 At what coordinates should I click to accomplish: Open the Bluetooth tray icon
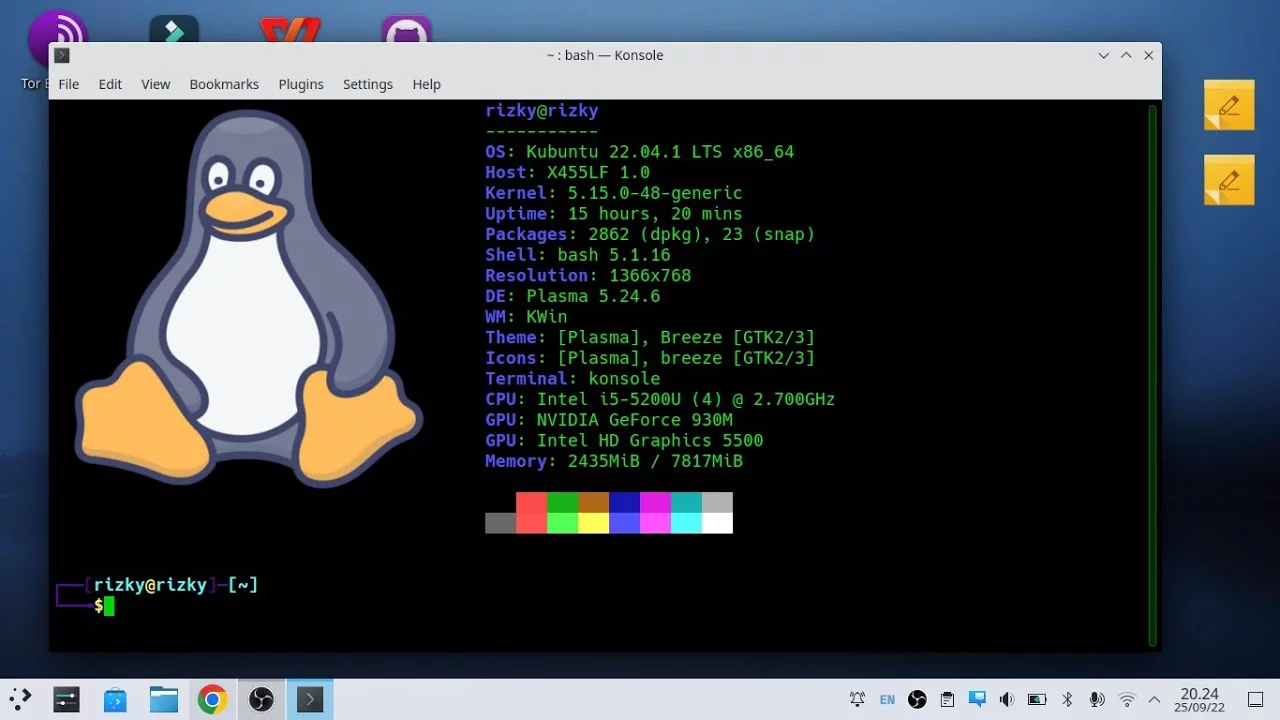point(1067,700)
